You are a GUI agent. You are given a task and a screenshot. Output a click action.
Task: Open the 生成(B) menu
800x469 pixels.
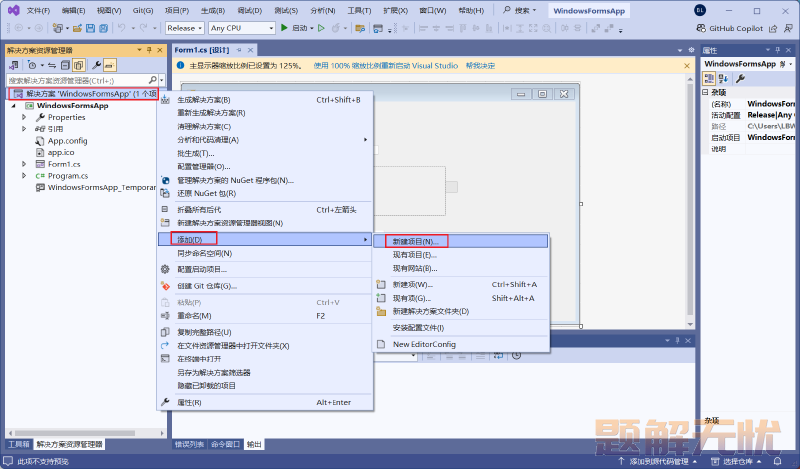click(x=213, y=10)
